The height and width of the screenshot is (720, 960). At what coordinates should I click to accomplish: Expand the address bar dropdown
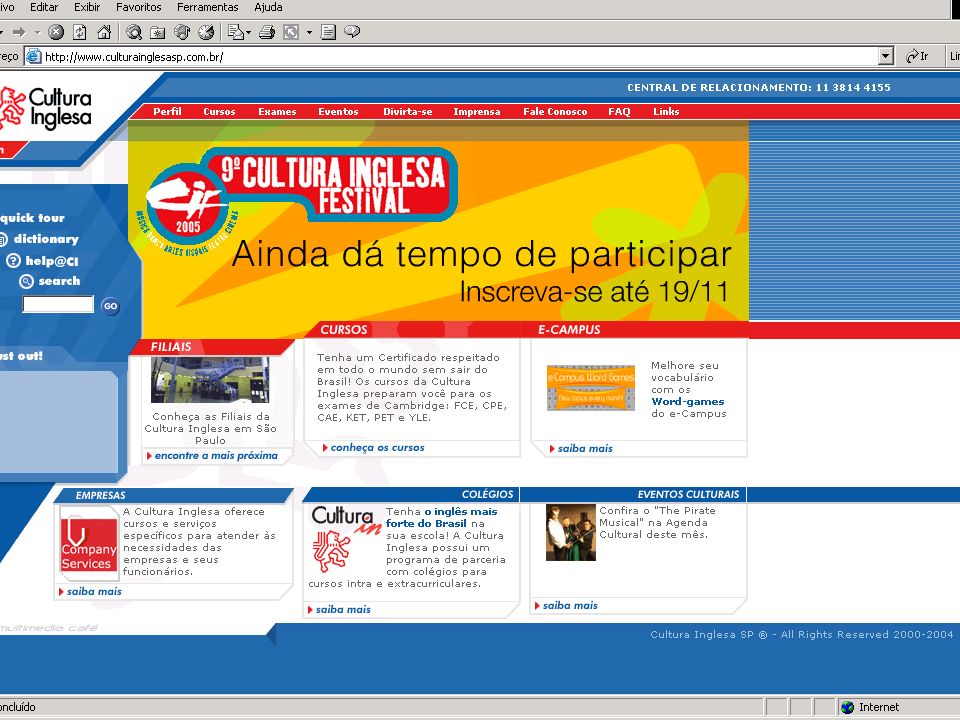tap(885, 56)
